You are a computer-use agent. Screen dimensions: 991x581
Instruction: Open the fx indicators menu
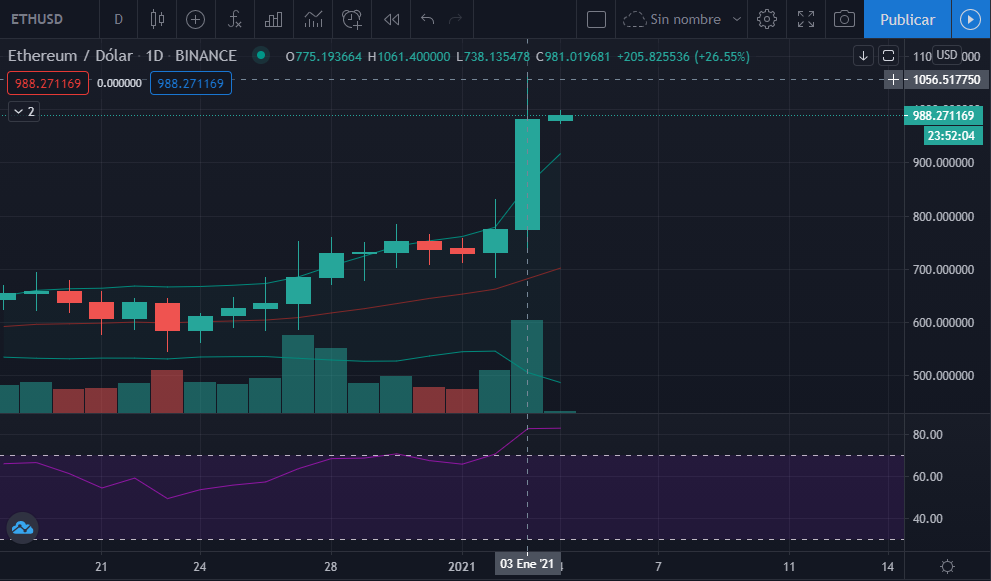click(234, 19)
